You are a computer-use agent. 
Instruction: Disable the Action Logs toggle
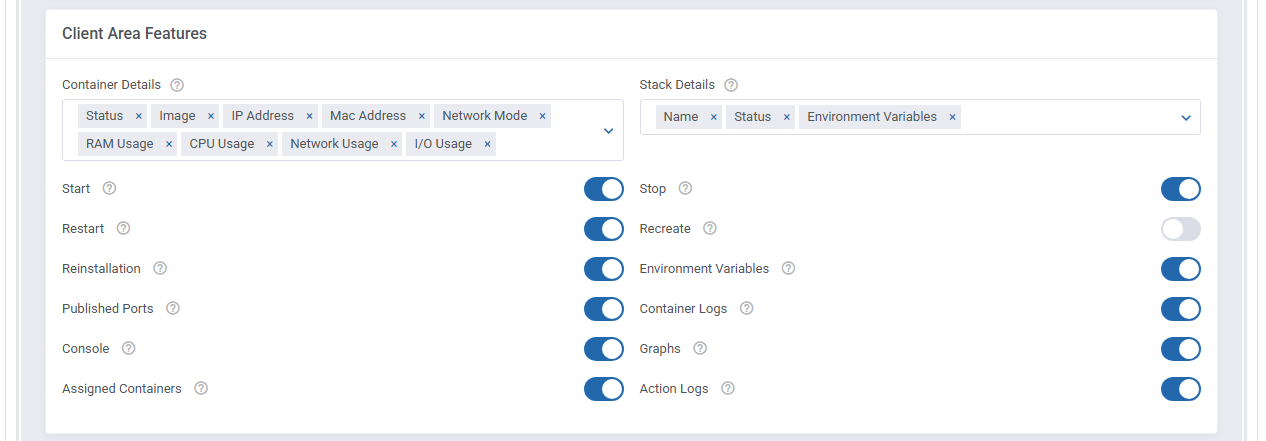click(x=1181, y=389)
